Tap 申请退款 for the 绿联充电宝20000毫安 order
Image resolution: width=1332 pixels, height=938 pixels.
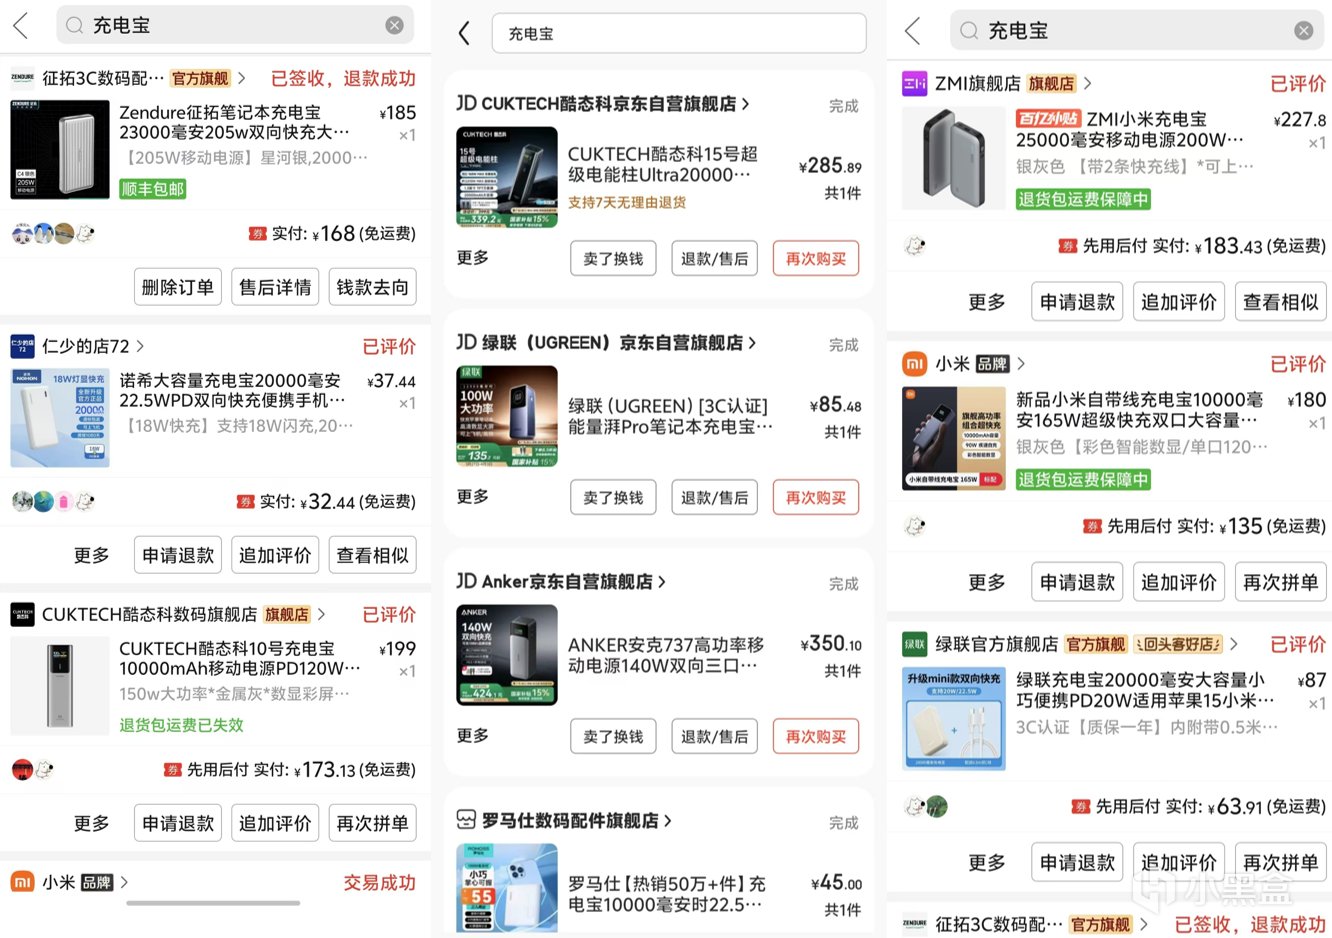pos(1077,862)
